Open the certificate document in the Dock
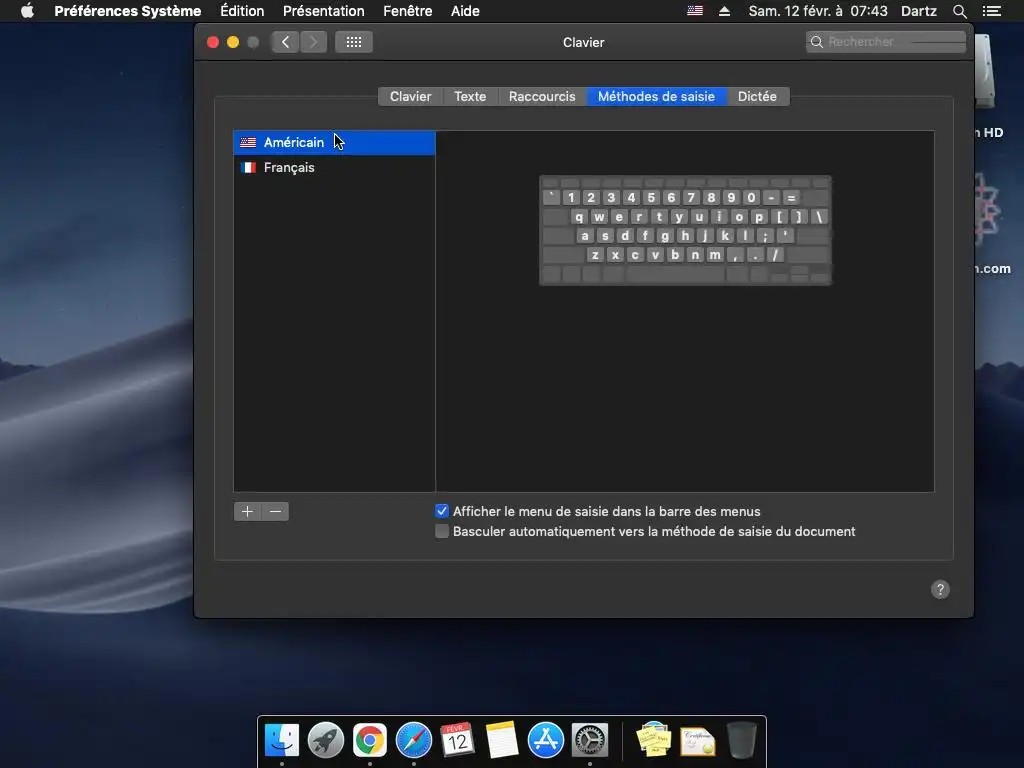1024x768 pixels. click(x=697, y=741)
